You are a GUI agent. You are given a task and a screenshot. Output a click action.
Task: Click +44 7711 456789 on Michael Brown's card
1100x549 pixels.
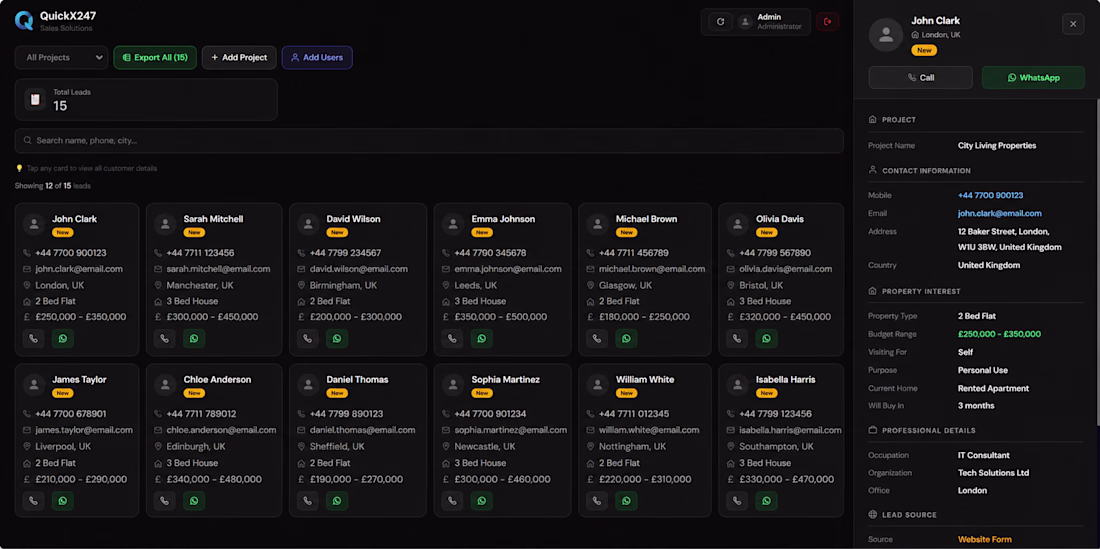(x=633, y=253)
